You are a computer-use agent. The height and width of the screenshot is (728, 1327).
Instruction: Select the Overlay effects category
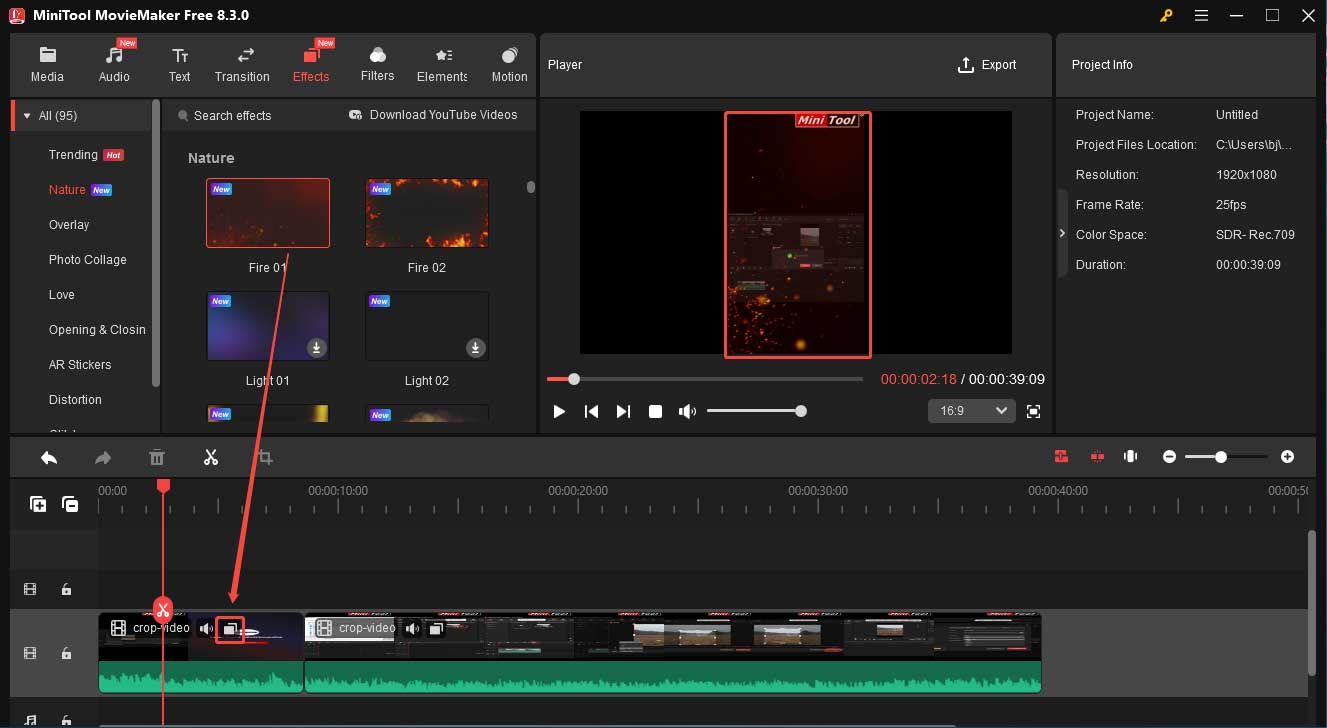(69, 225)
